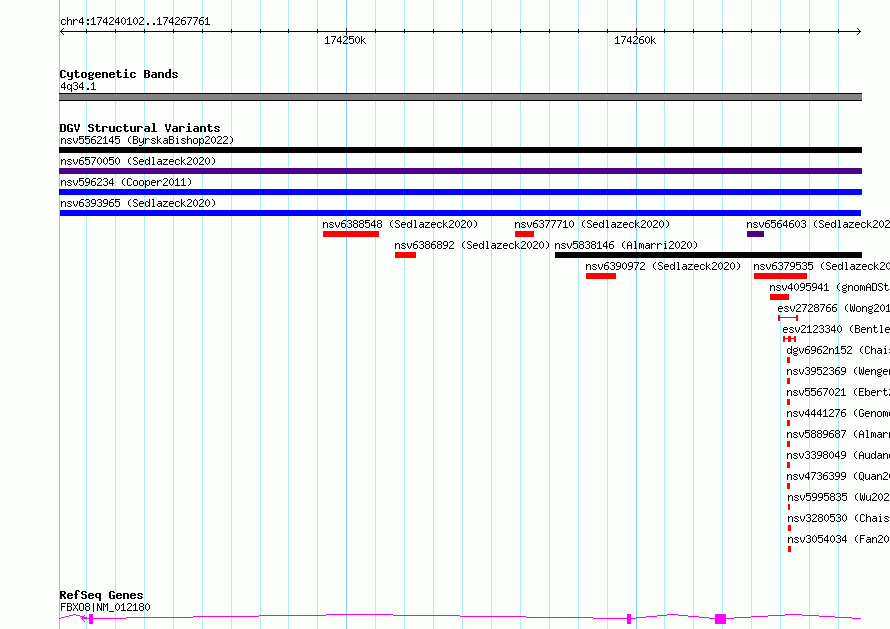Viewport: 890px width, 629px height.
Task: Open variant nsv5567021 label
Action: point(838,392)
